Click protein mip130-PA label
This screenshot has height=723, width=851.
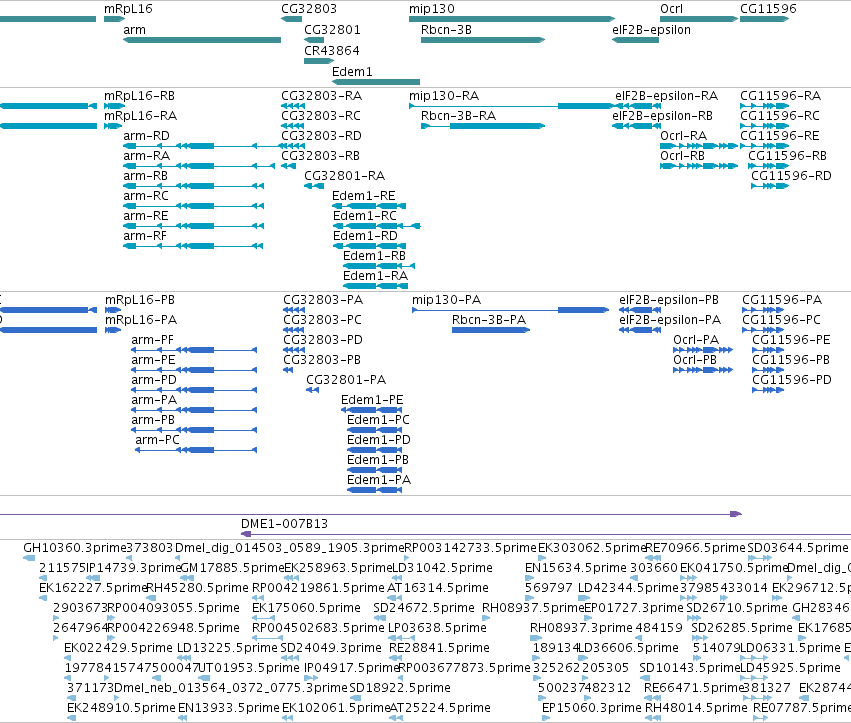(446, 300)
